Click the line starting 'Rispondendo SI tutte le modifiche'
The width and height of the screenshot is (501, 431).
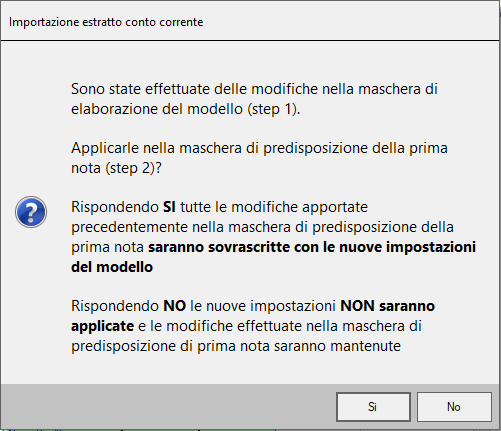(x=219, y=207)
